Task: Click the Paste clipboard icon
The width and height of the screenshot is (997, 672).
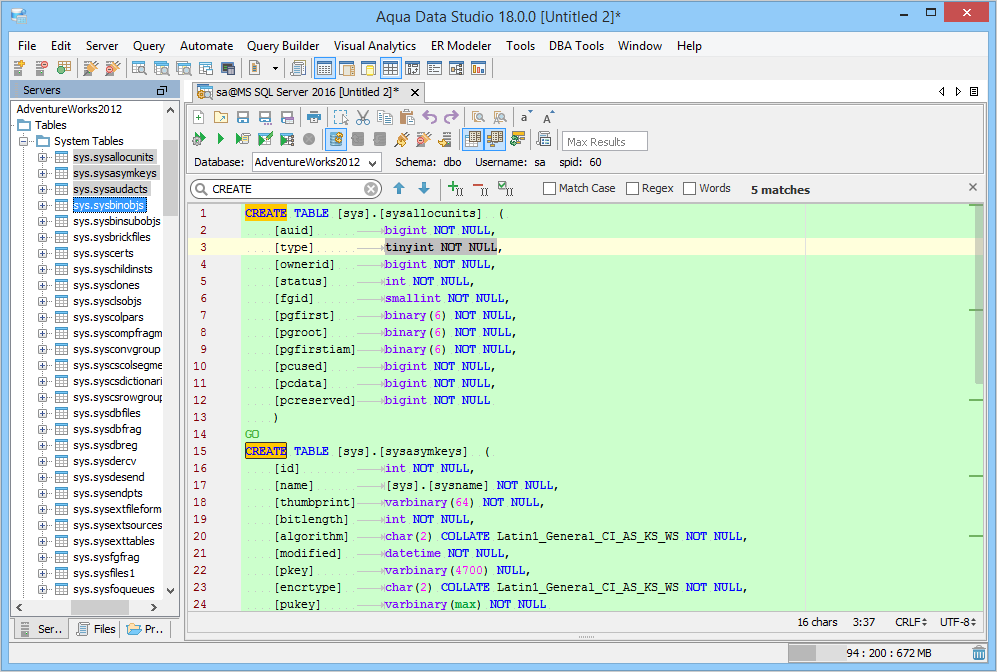Action: 407,117
